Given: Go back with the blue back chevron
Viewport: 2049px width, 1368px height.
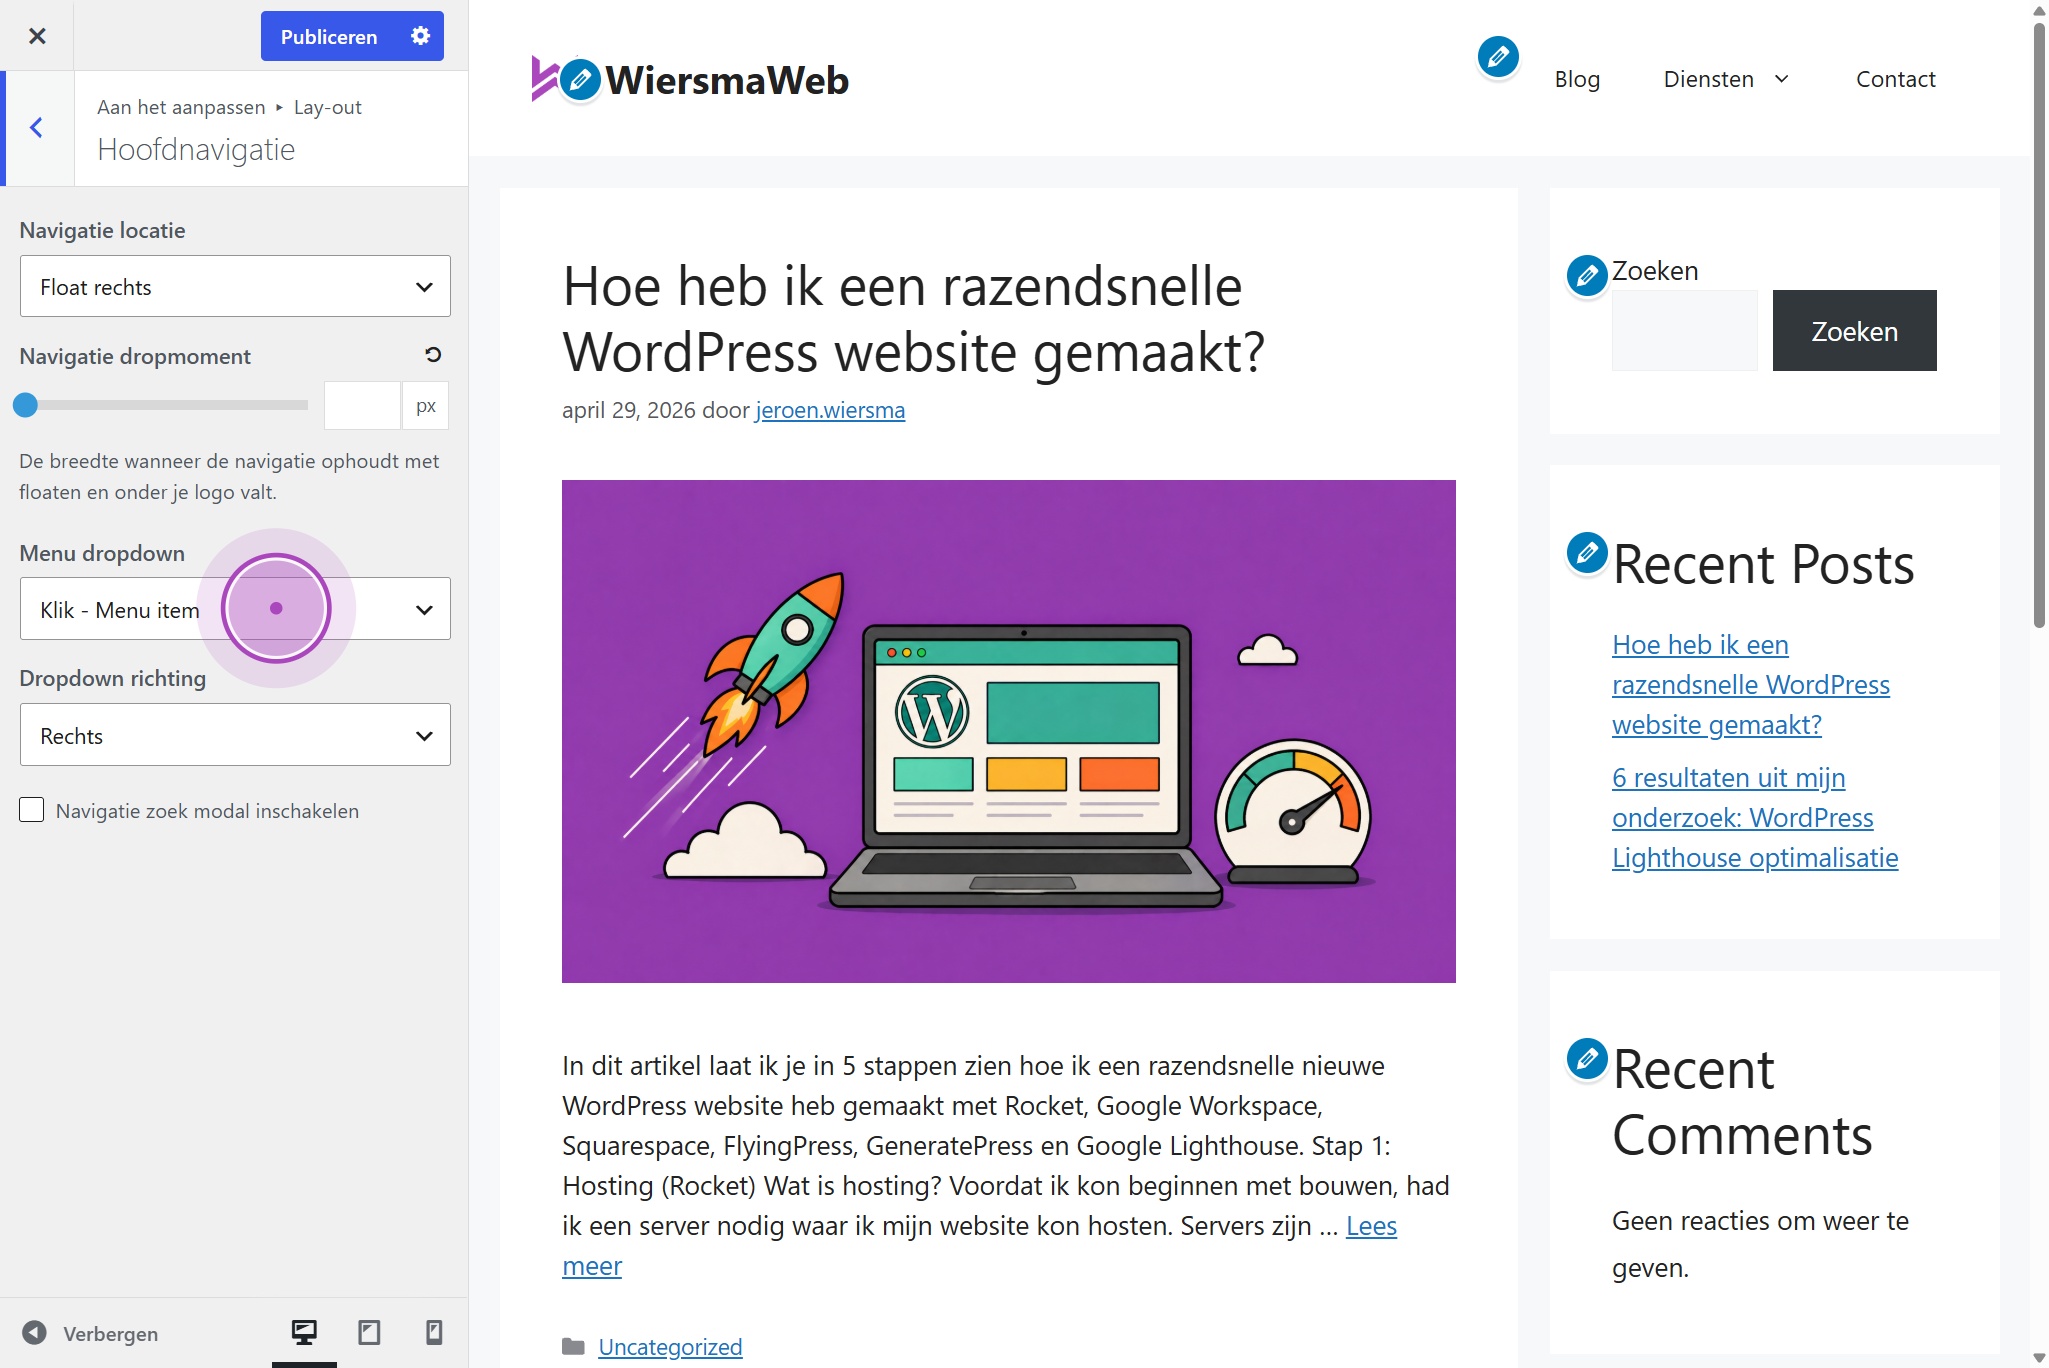Looking at the screenshot, I should pos(36,128).
